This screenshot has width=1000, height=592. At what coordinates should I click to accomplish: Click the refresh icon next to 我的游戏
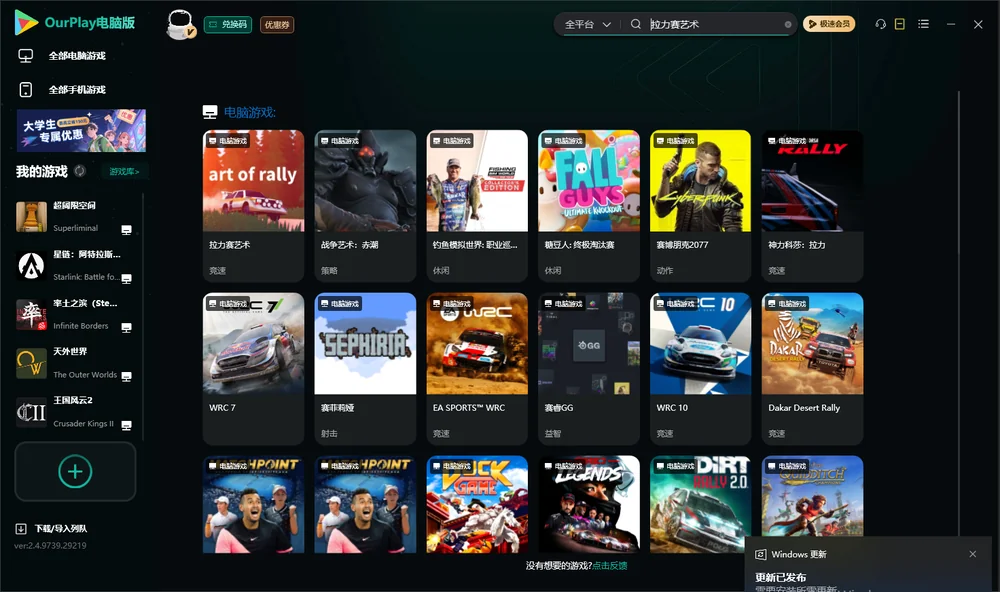[80, 171]
